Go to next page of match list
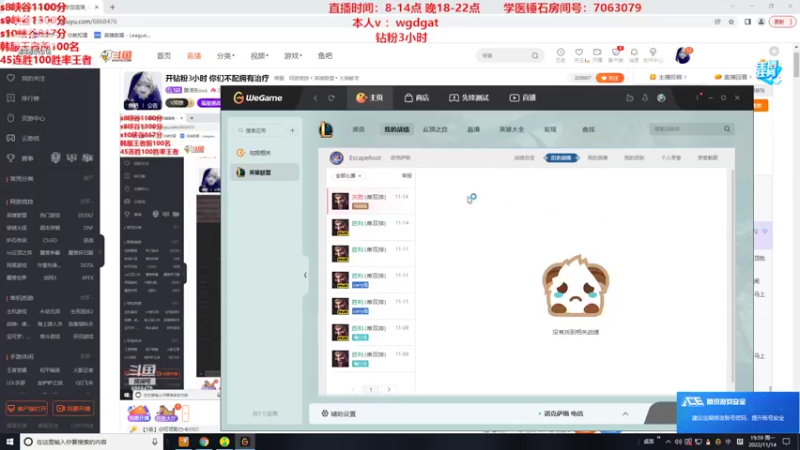The image size is (800, 450). click(389, 389)
